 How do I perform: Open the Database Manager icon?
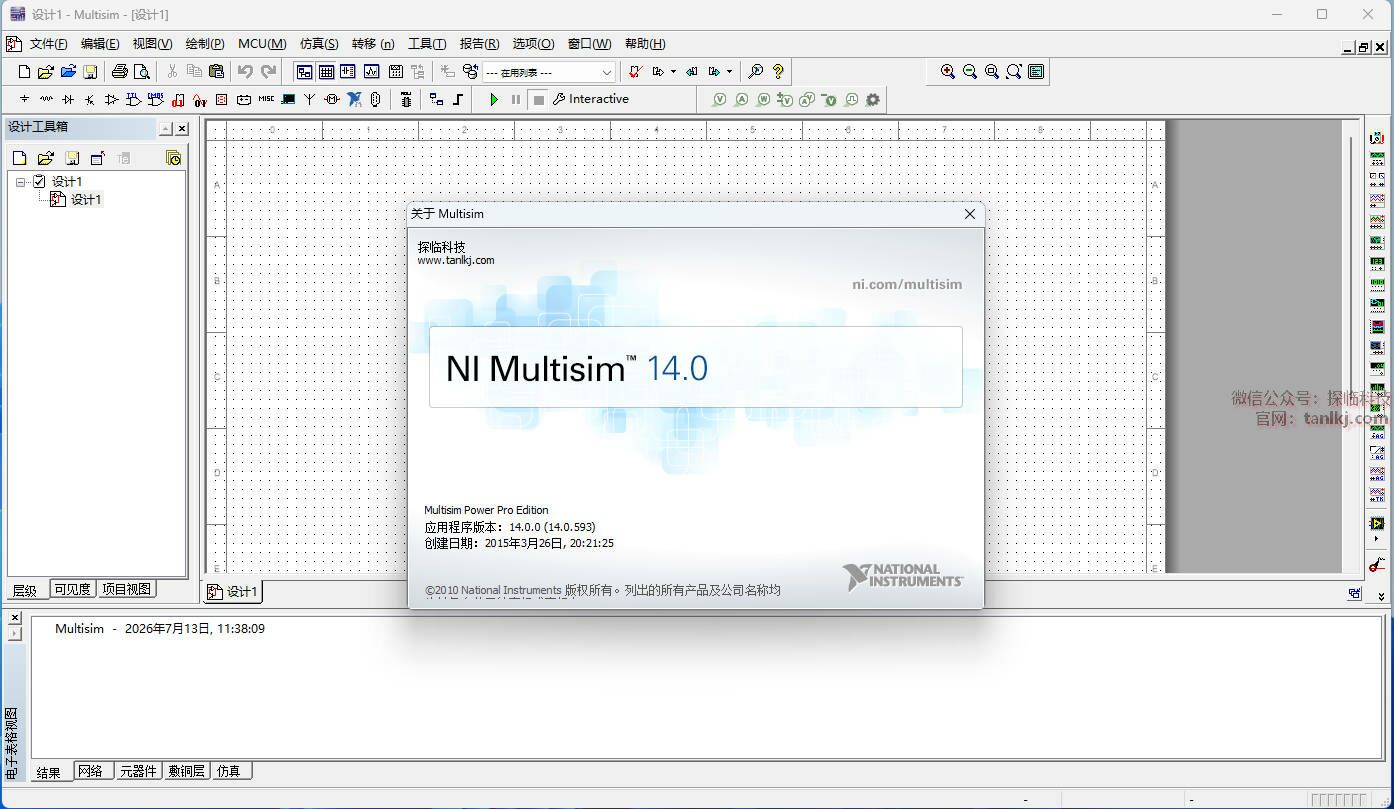tap(470, 72)
